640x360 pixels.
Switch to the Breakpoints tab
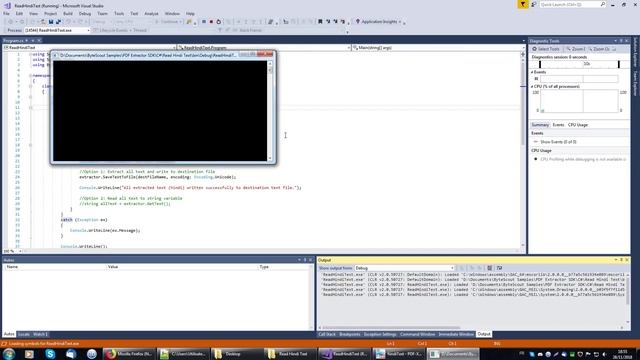point(349,334)
